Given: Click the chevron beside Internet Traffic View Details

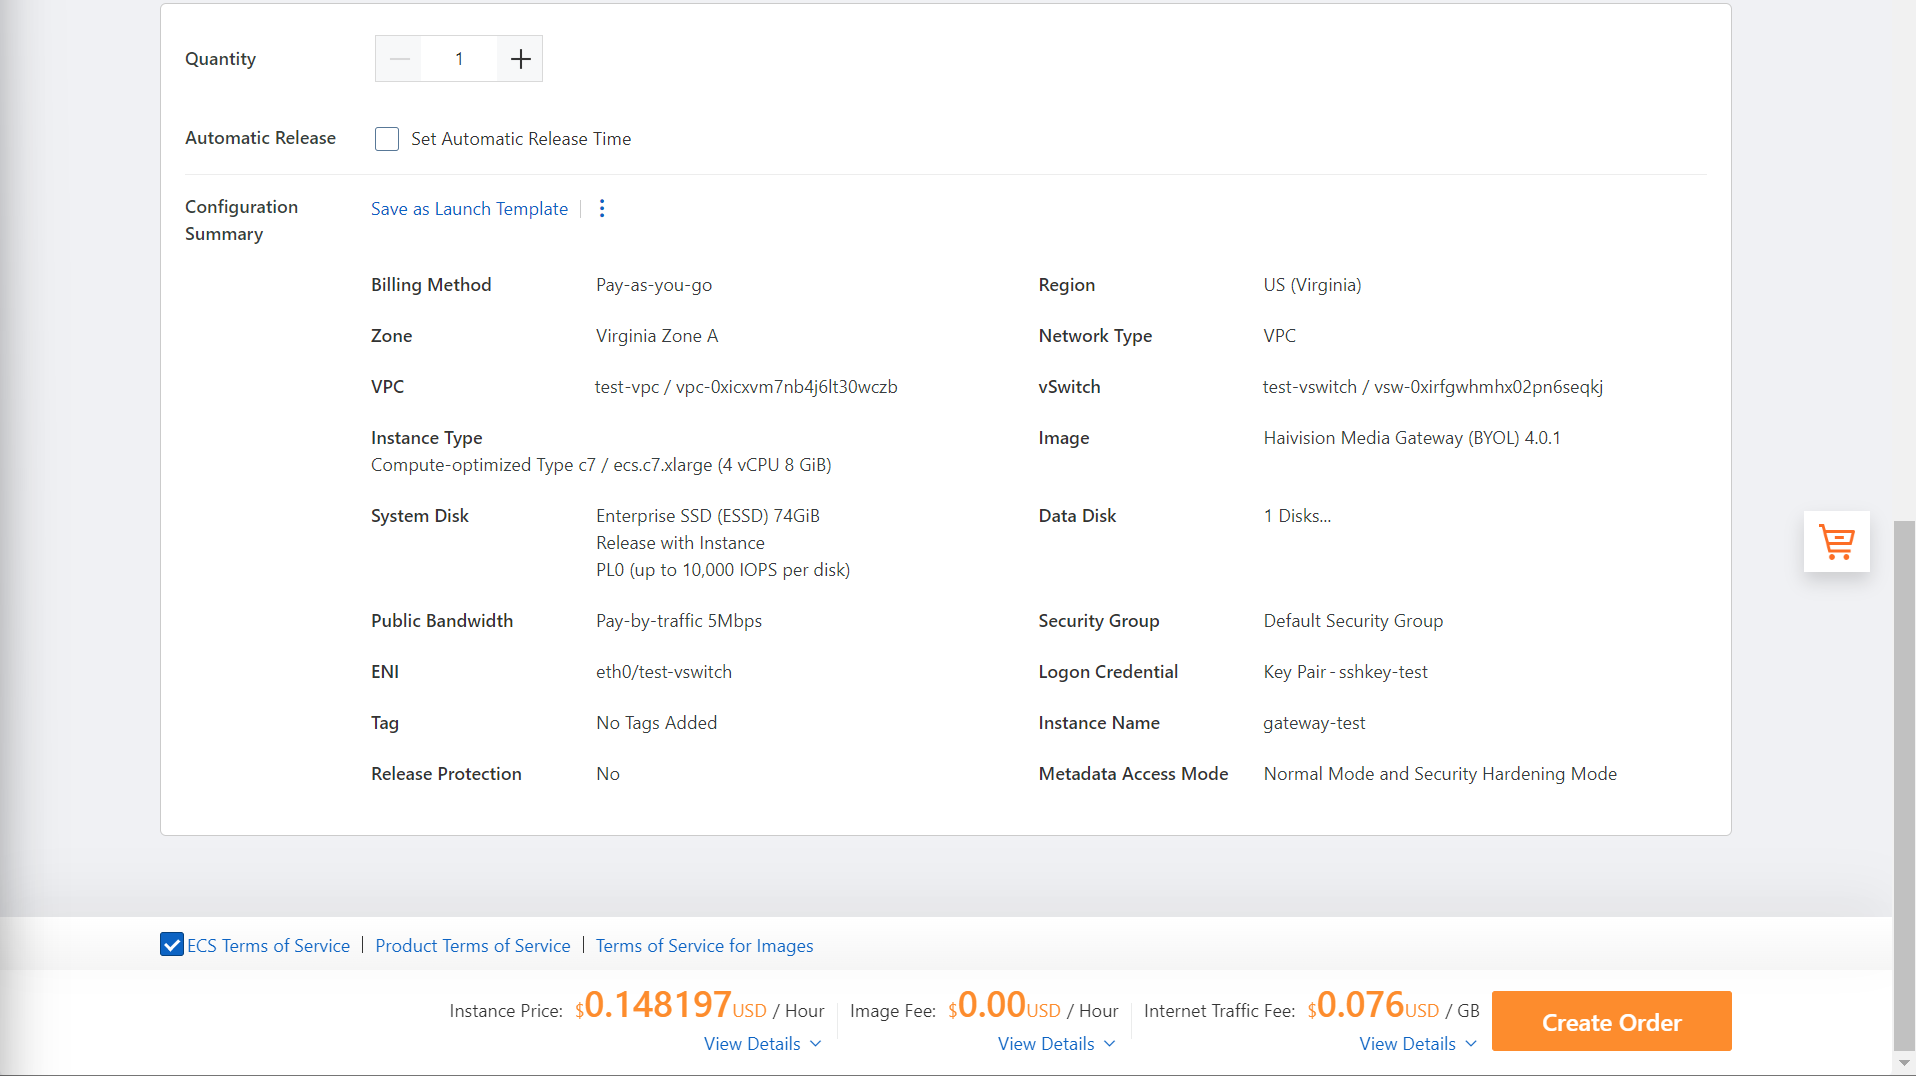Looking at the screenshot, I should (1471, 1043).
